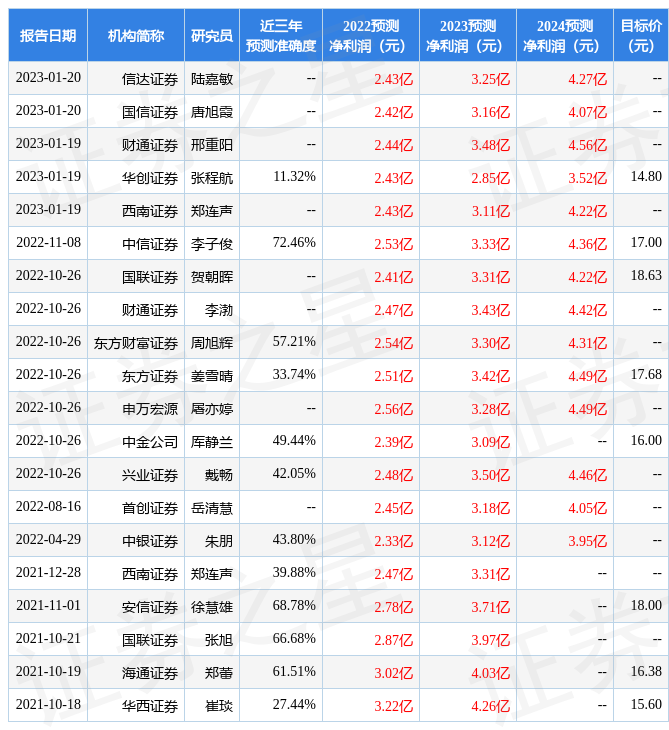Click the 33.74% accuracy value

[x=294, y=375]
